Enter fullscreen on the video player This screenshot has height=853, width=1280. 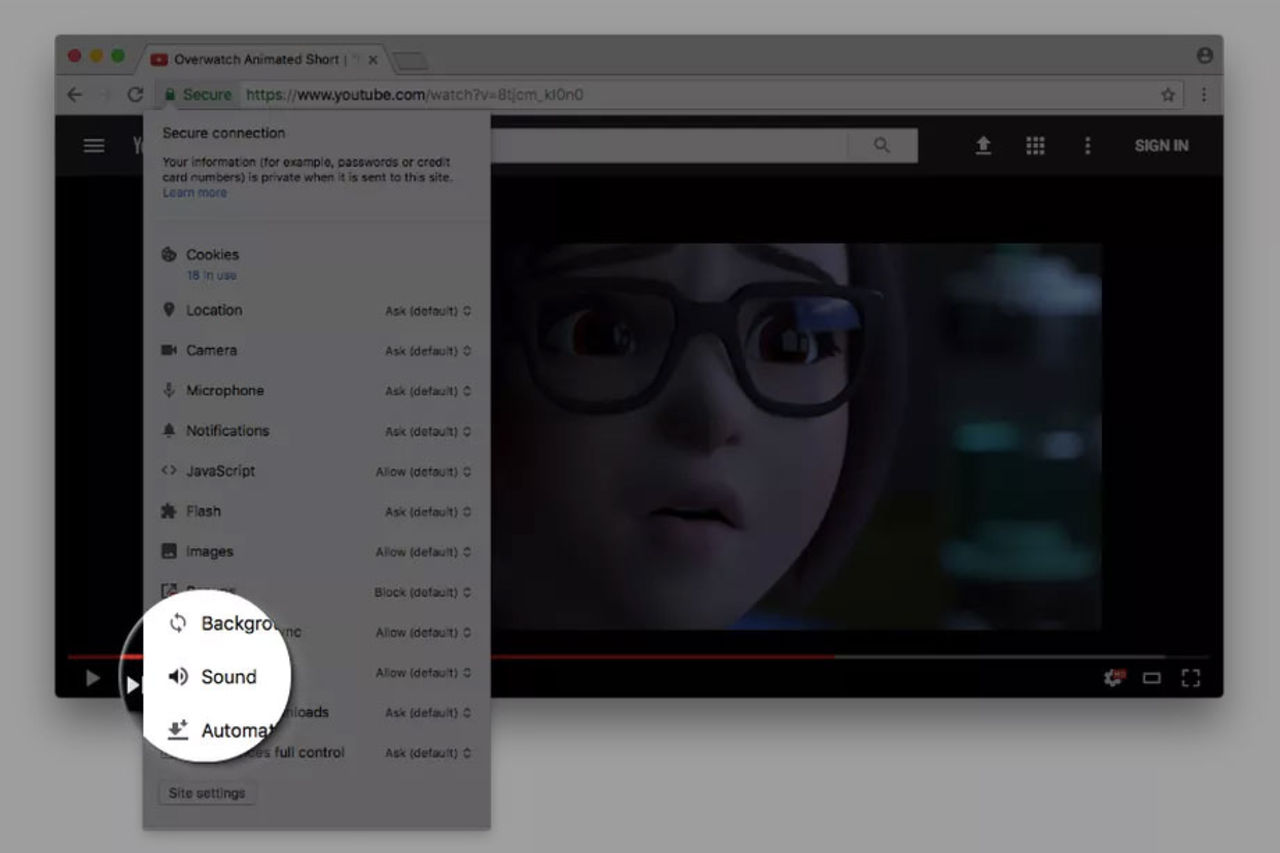pyautogui.click(x=1191, y=678)
